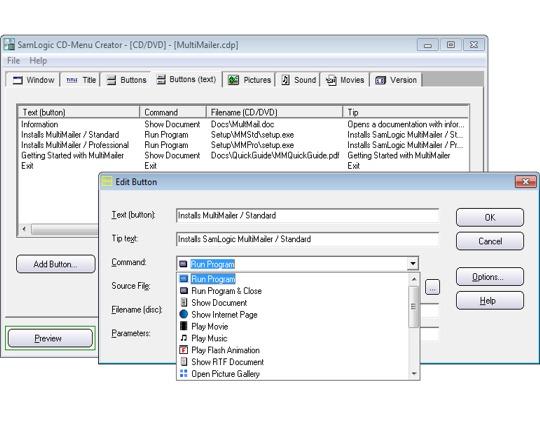The width and height of the screenshot is (540, 423).
Task: Close the Edit Button dialog
Action: pyautogui.click(x=526, y=181)
